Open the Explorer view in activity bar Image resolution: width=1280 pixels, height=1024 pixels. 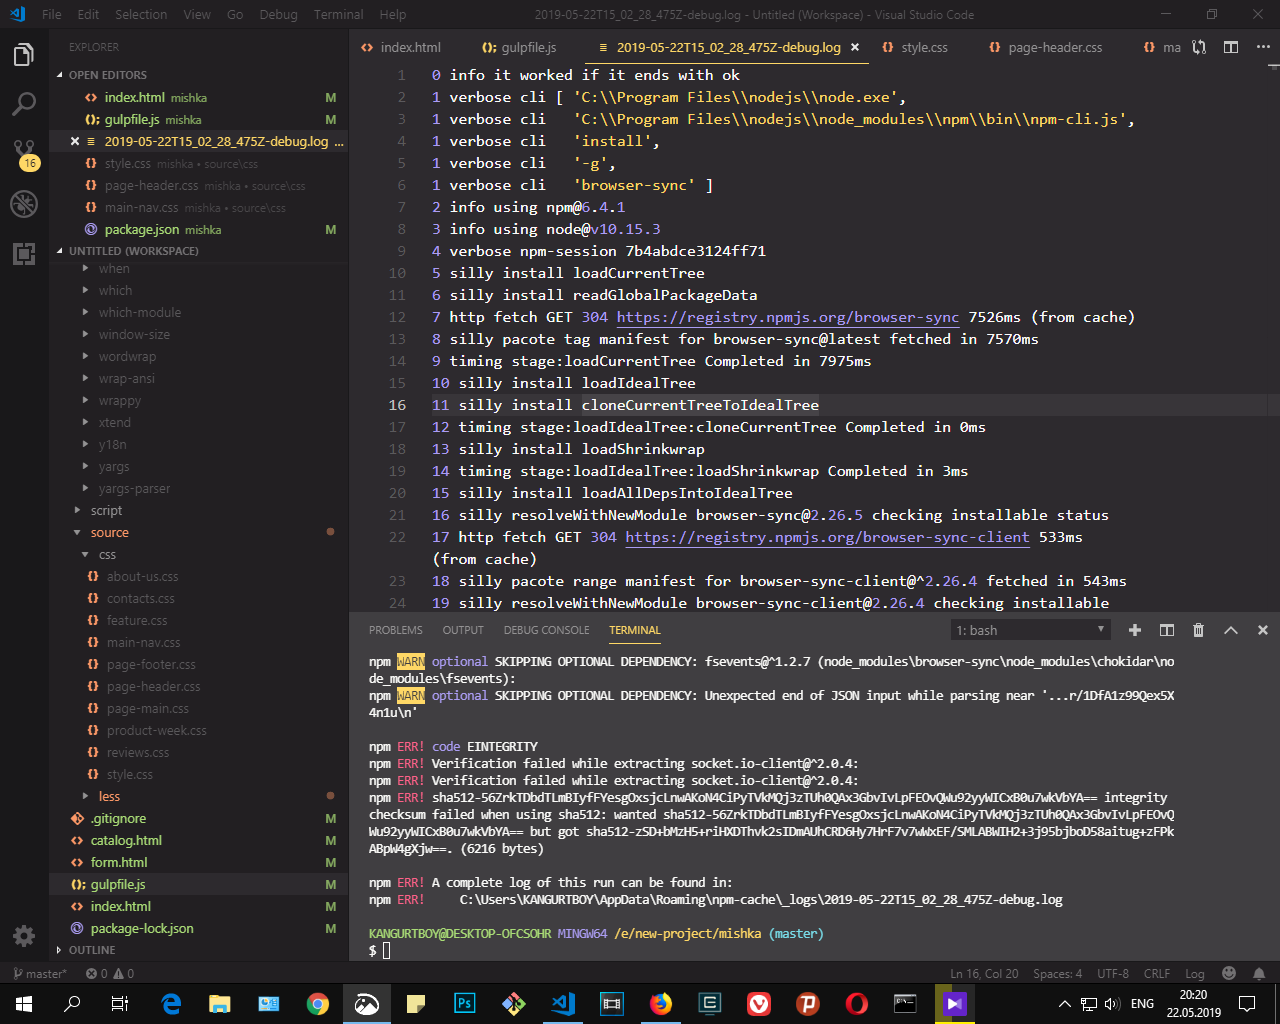coord(24,55)
